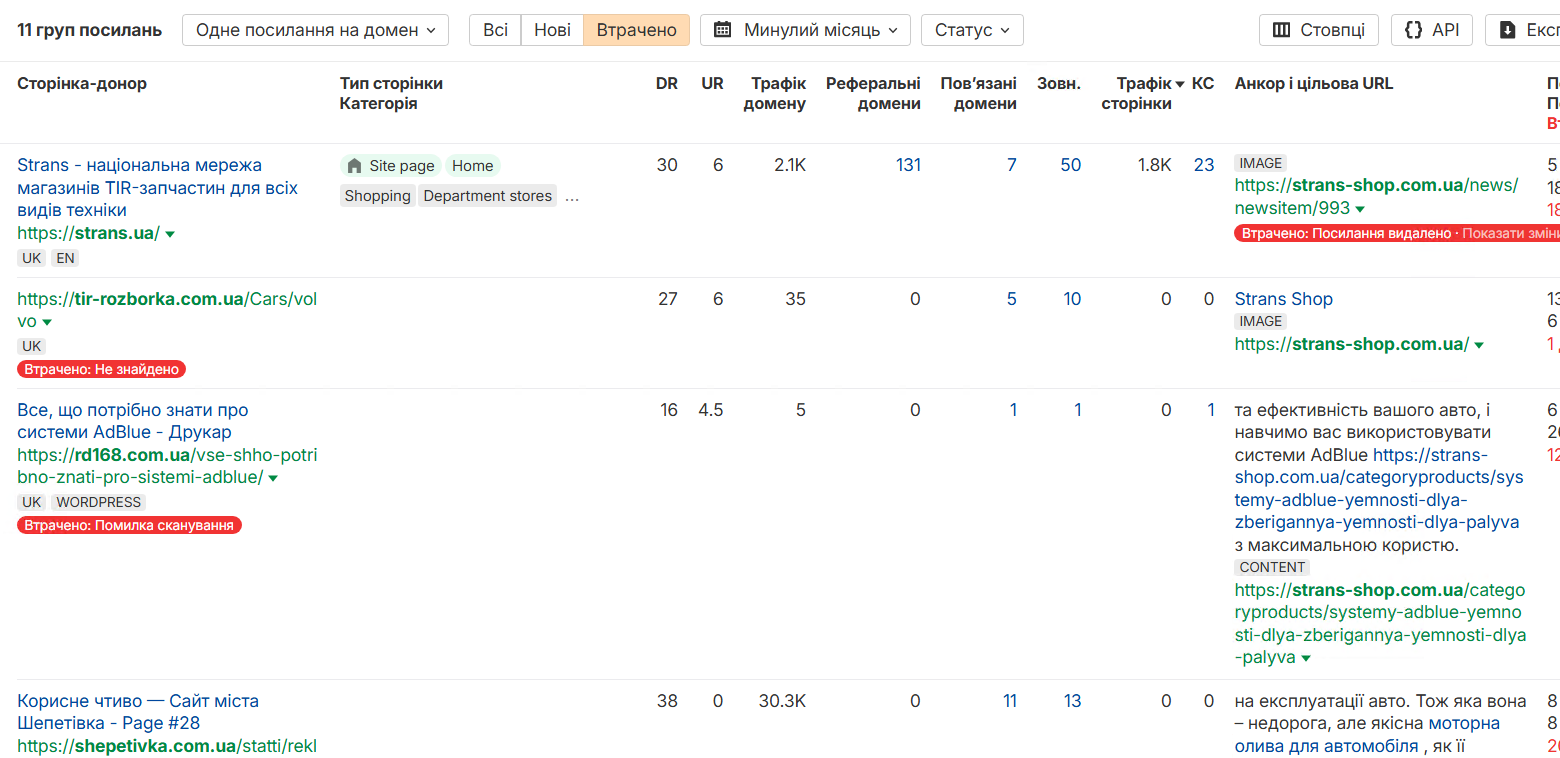
Task: Open arrow menu beside strans.ua URL
Action: coord(170,234)
